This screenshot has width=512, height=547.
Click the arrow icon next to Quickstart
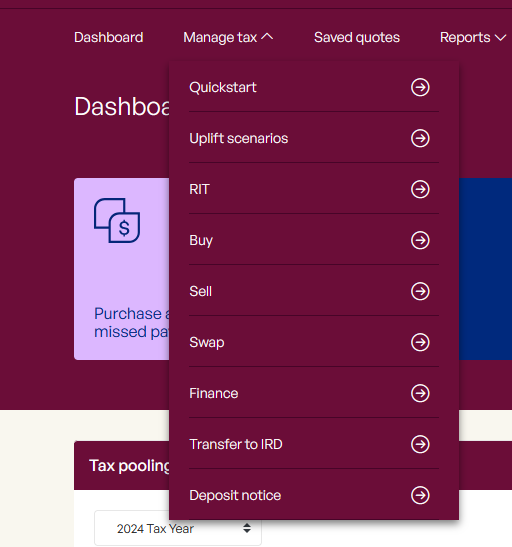[x=420, y=87]
